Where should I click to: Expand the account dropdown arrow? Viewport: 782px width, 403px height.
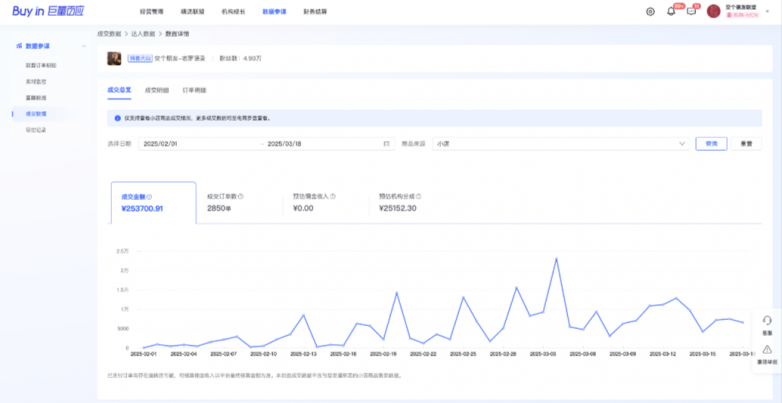pos(767,11)
